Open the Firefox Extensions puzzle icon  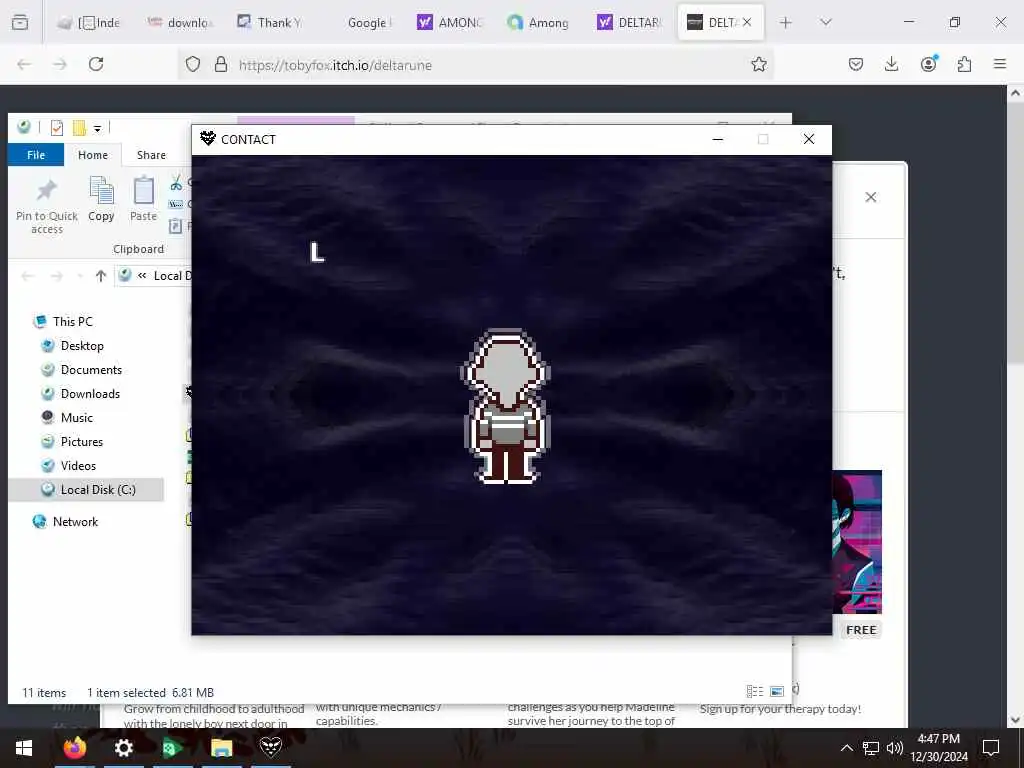tap(965, 64)
